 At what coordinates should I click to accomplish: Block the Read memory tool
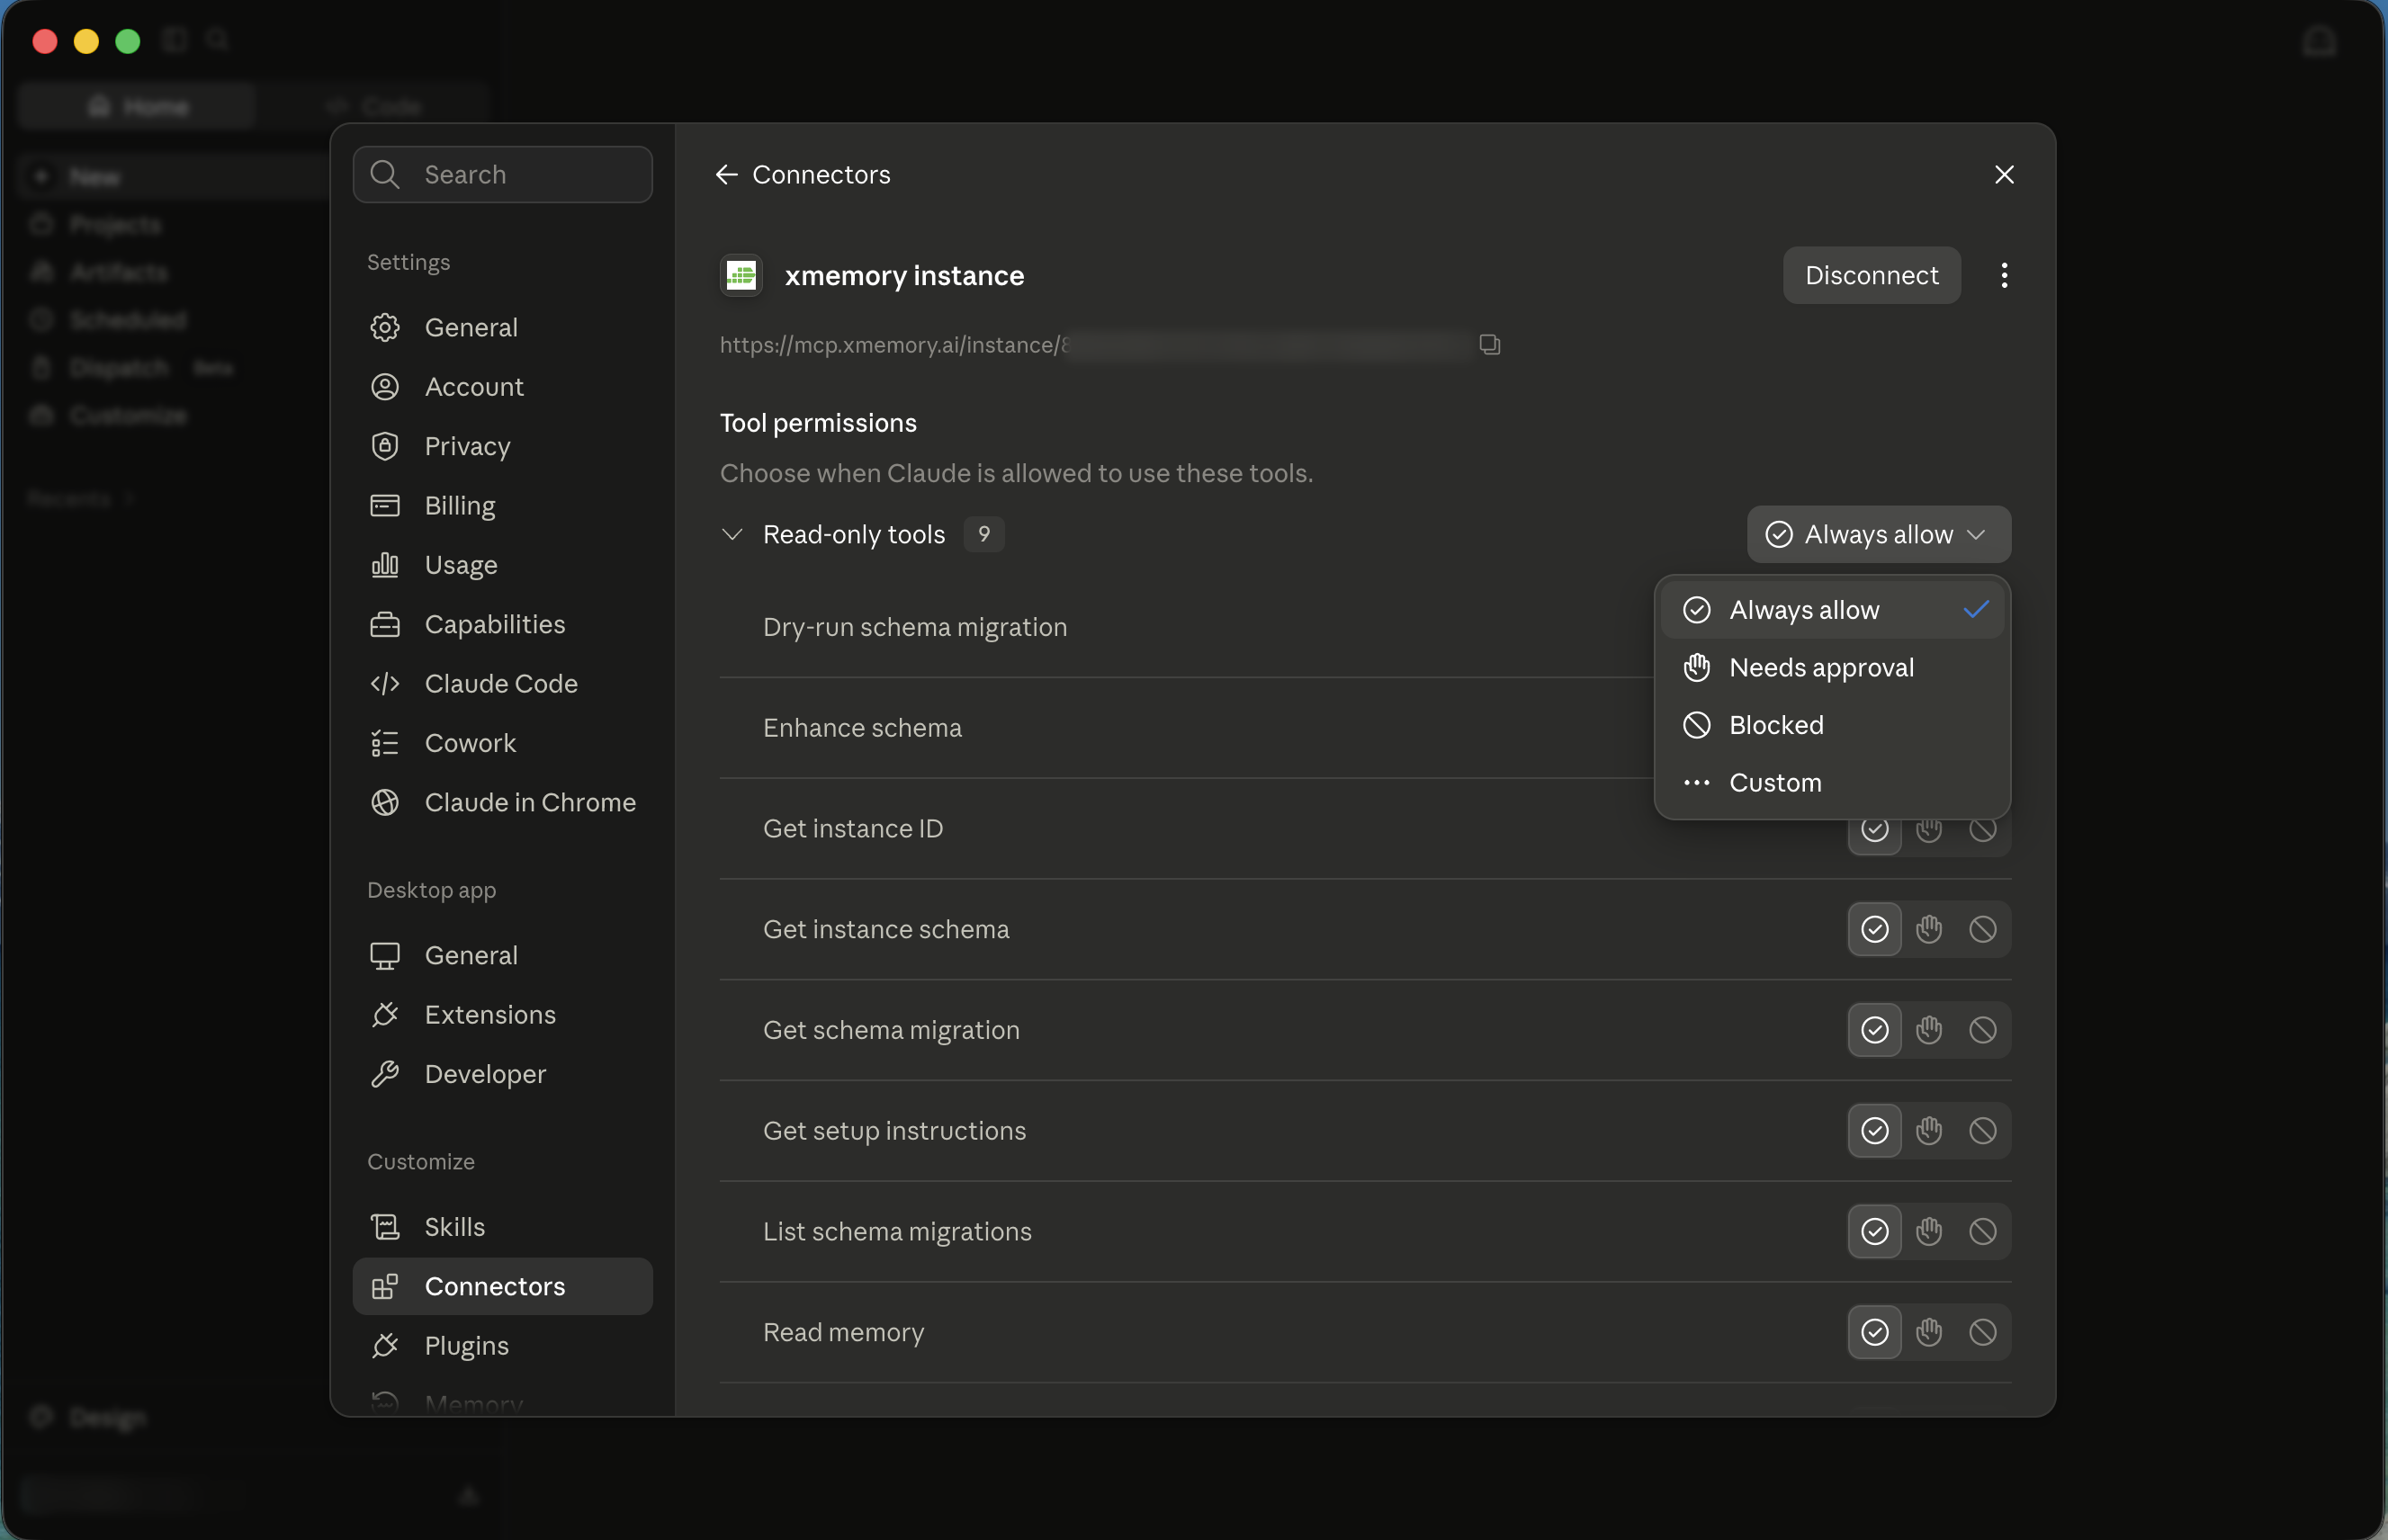tap(1983, 1333)
